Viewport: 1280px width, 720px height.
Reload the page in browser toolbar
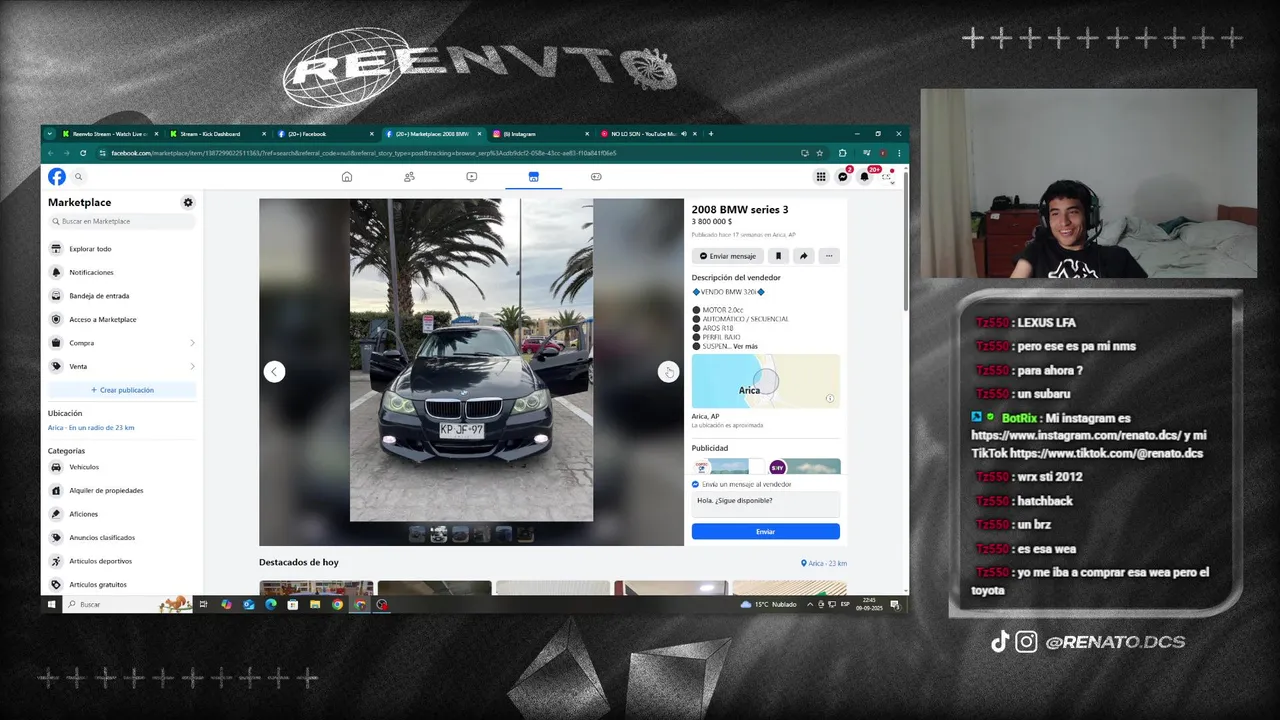[x=84, y=153]
